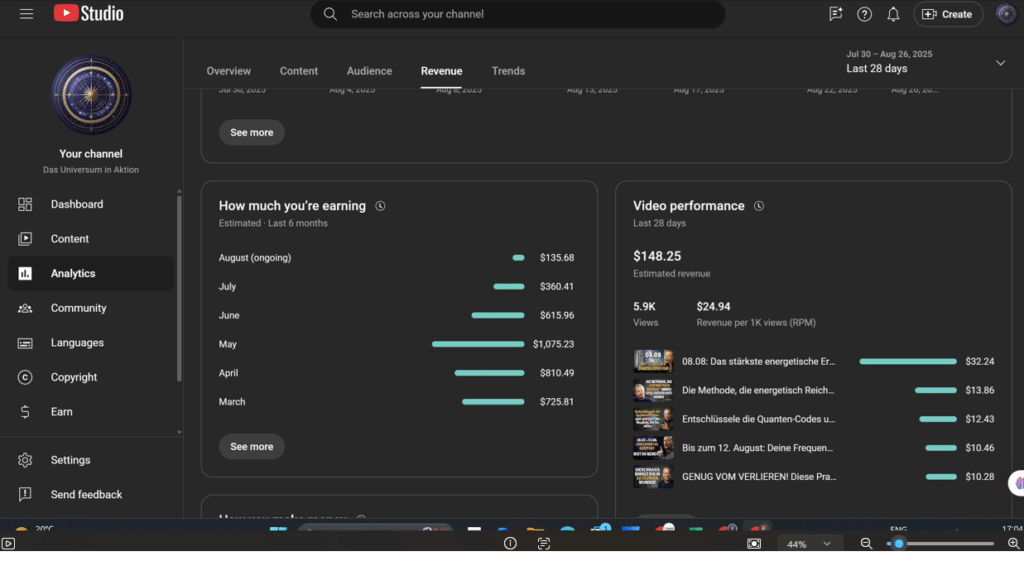Click See more below the revenue chart

point(251,133)
